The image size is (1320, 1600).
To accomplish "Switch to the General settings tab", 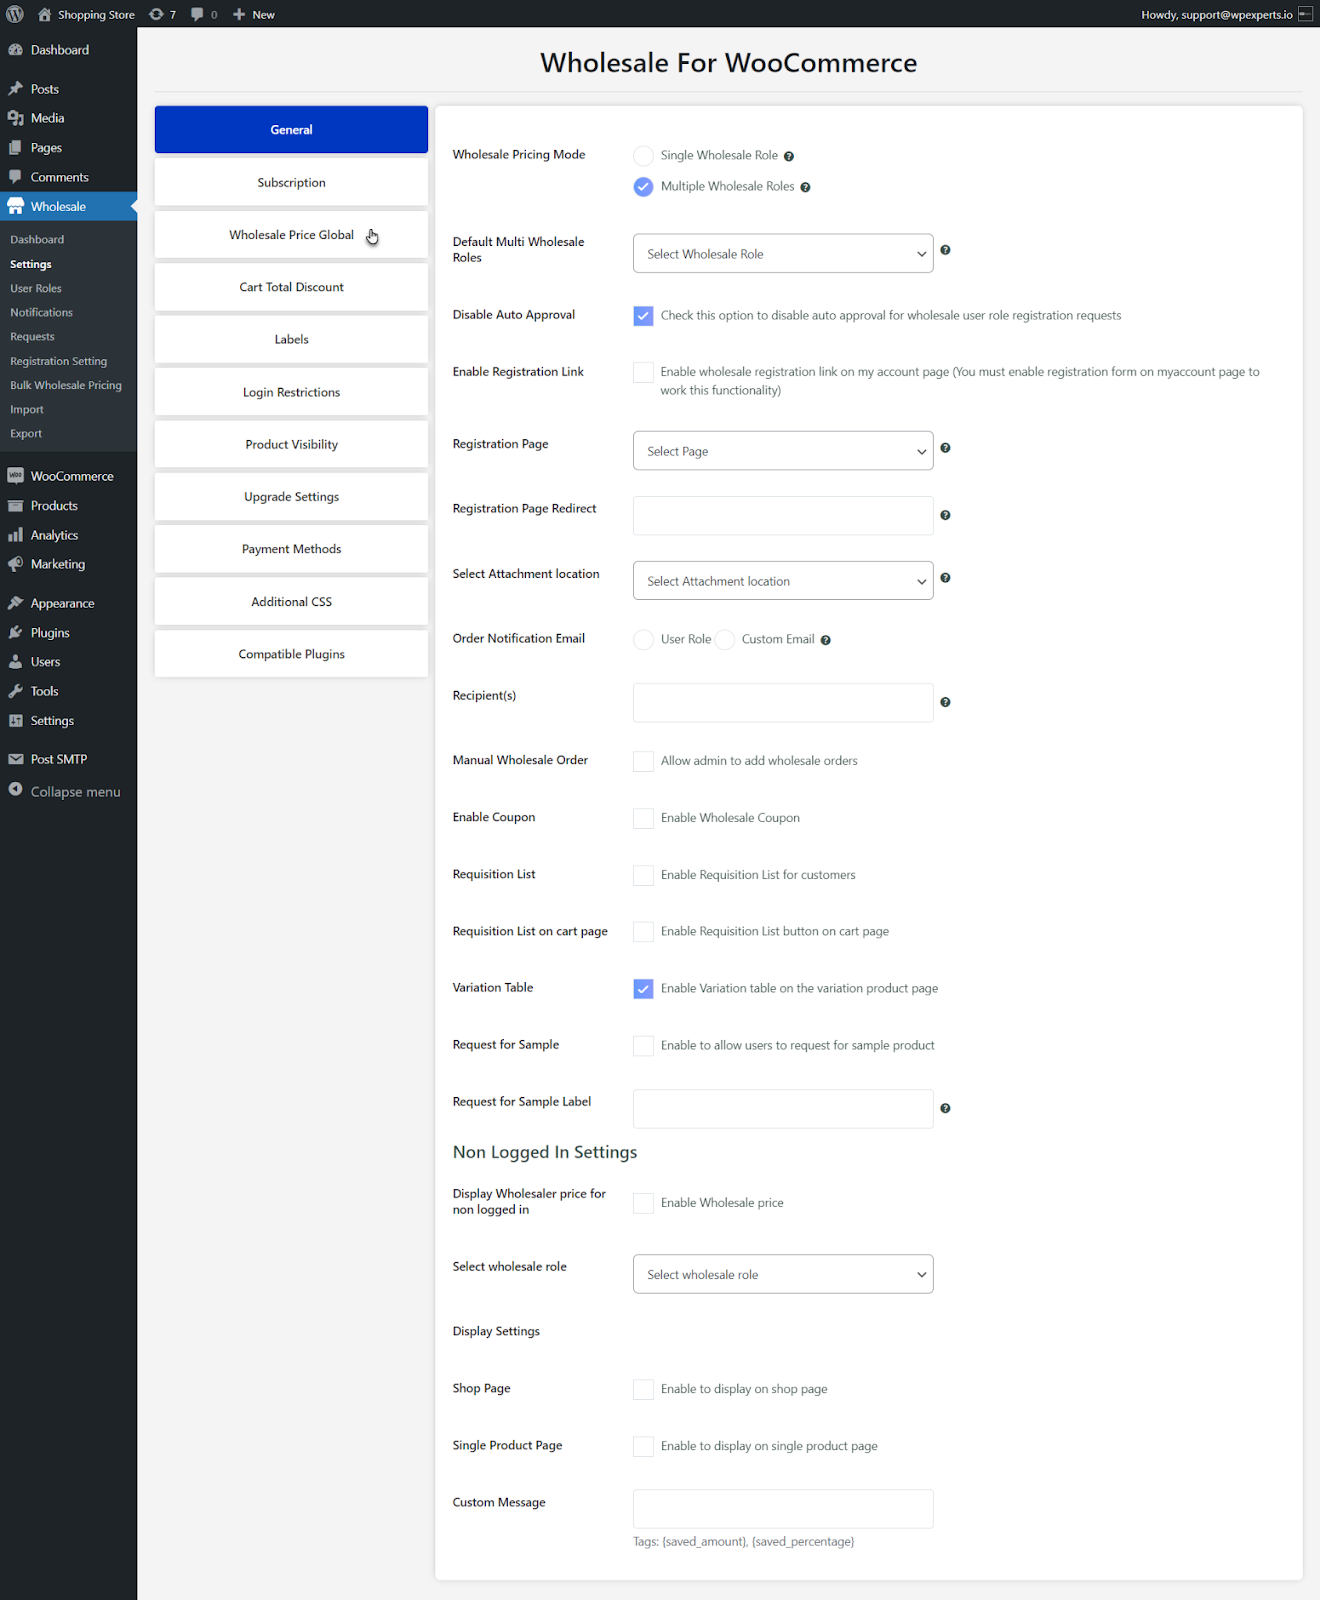I will [x=291, y=130].
